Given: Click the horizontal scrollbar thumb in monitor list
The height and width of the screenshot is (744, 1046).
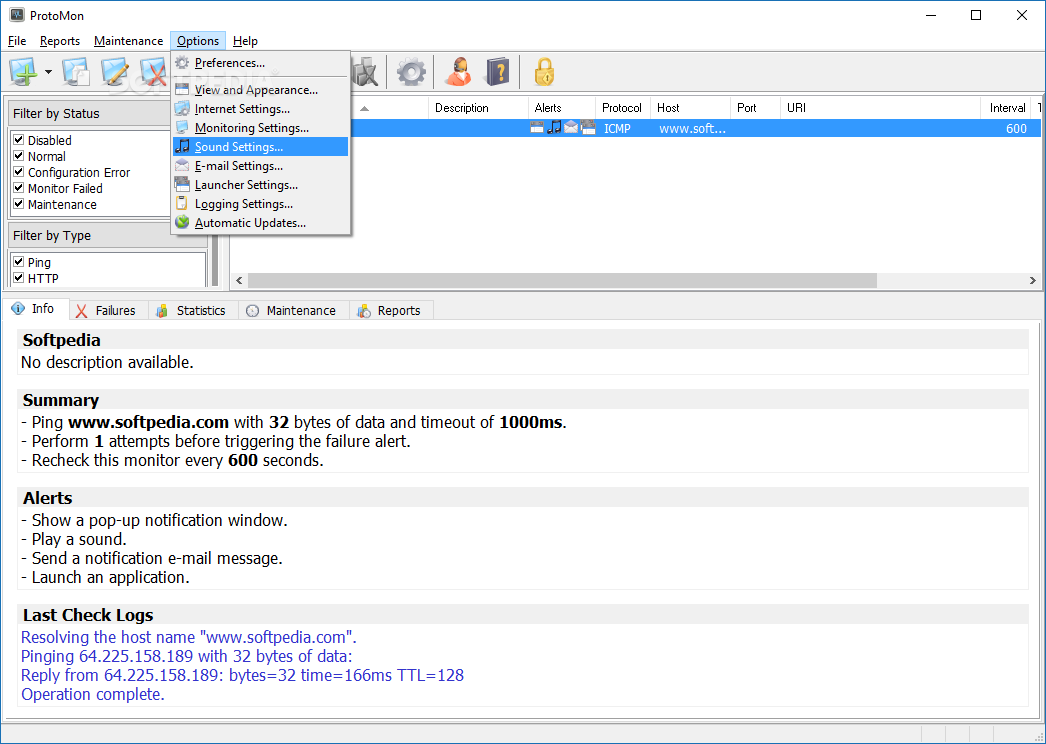Looking at the screenshot, I should pos(562,281).
